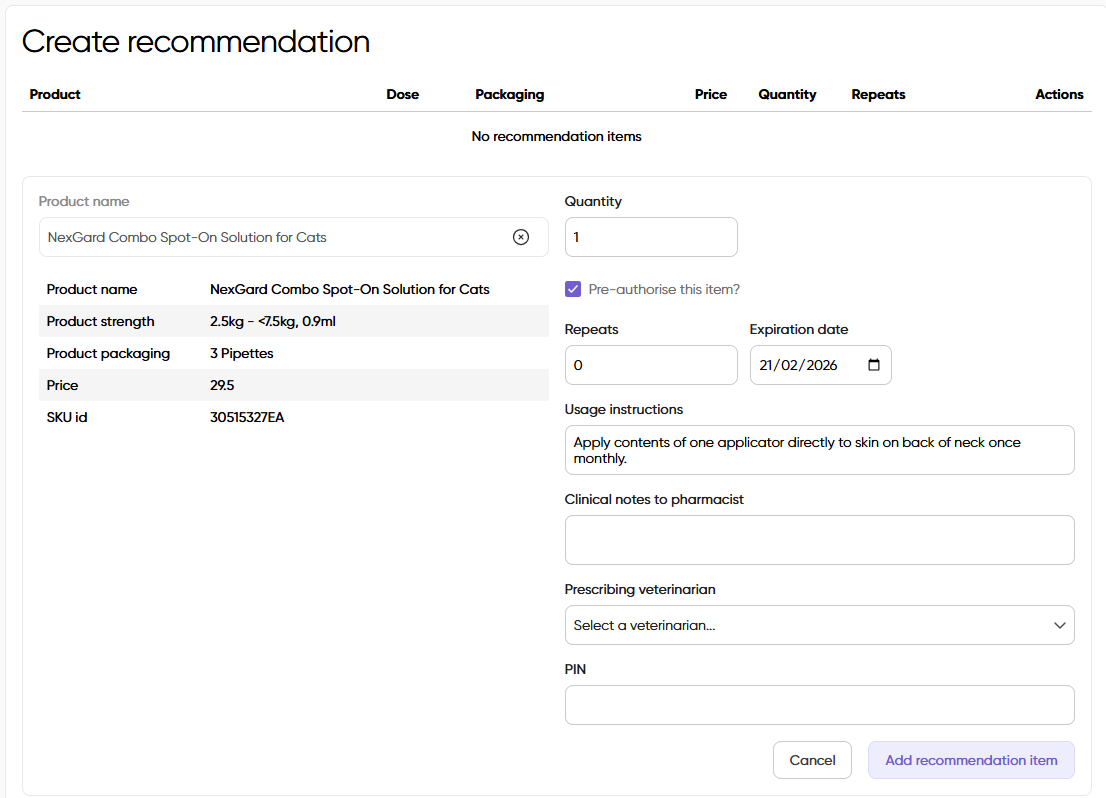
Task: Focus the Repeats number input box
Action: pos(651,365)
